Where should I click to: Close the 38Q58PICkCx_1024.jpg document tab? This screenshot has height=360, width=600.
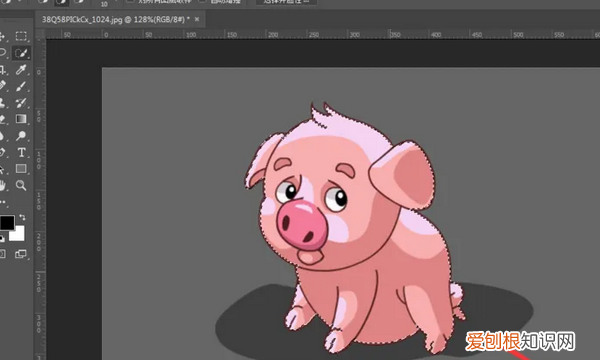(x=197, y=19)
